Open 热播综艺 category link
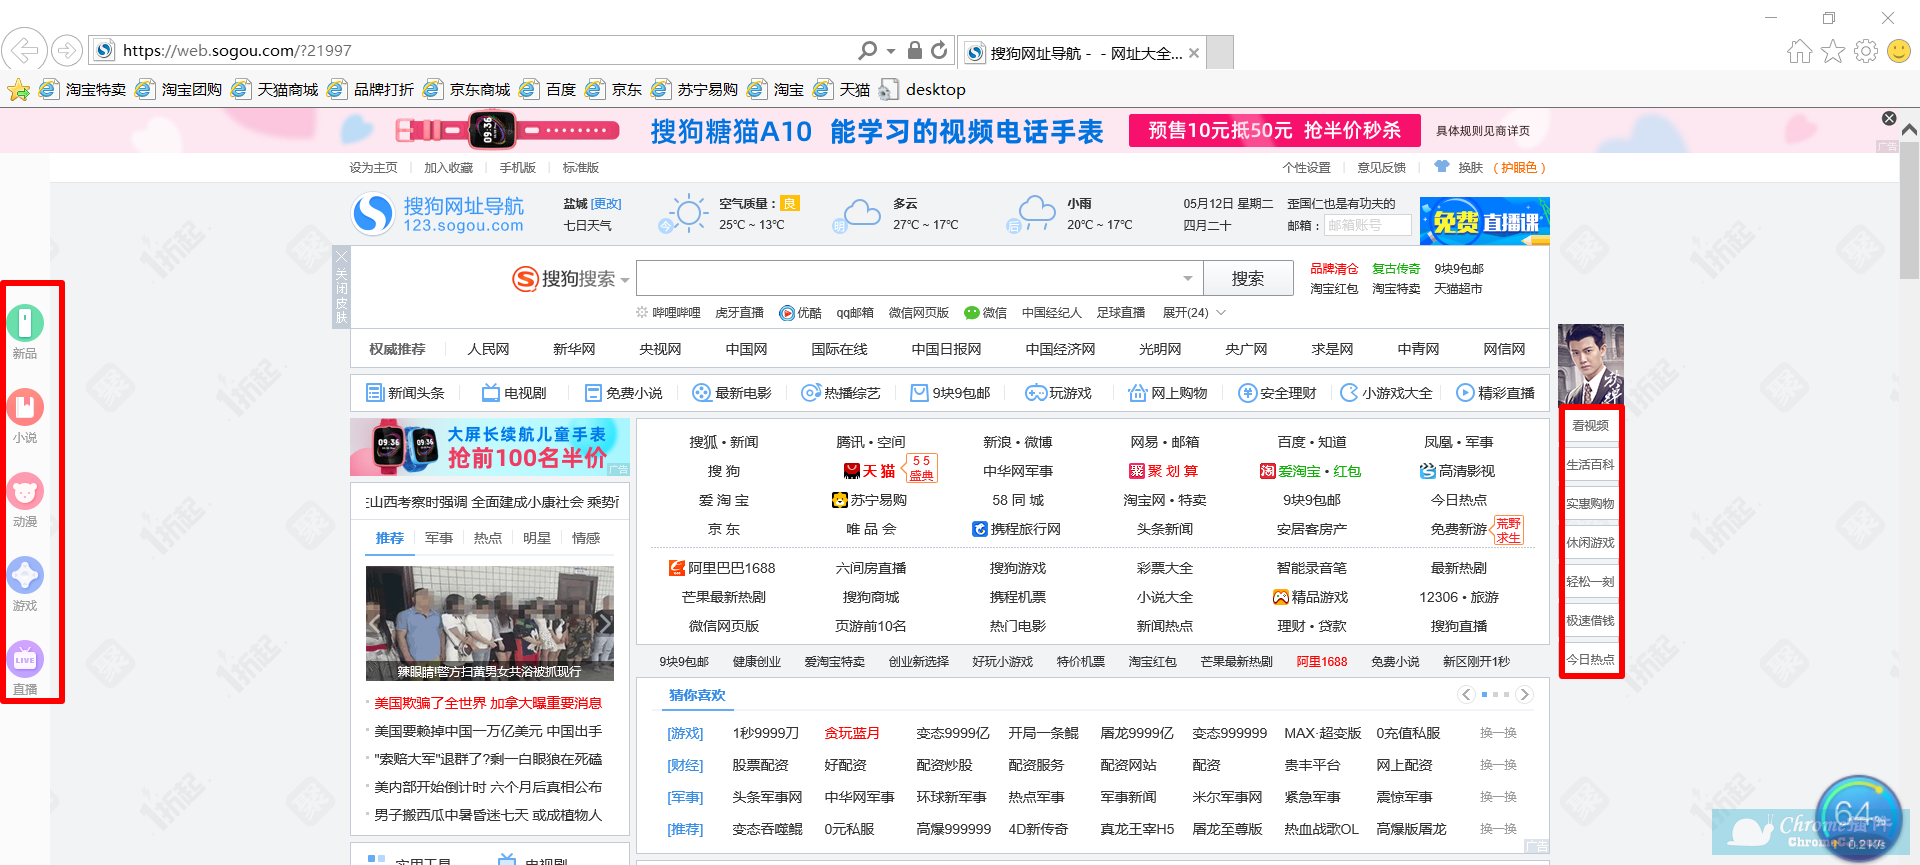Screen dimensions: 1920x865 841,393
